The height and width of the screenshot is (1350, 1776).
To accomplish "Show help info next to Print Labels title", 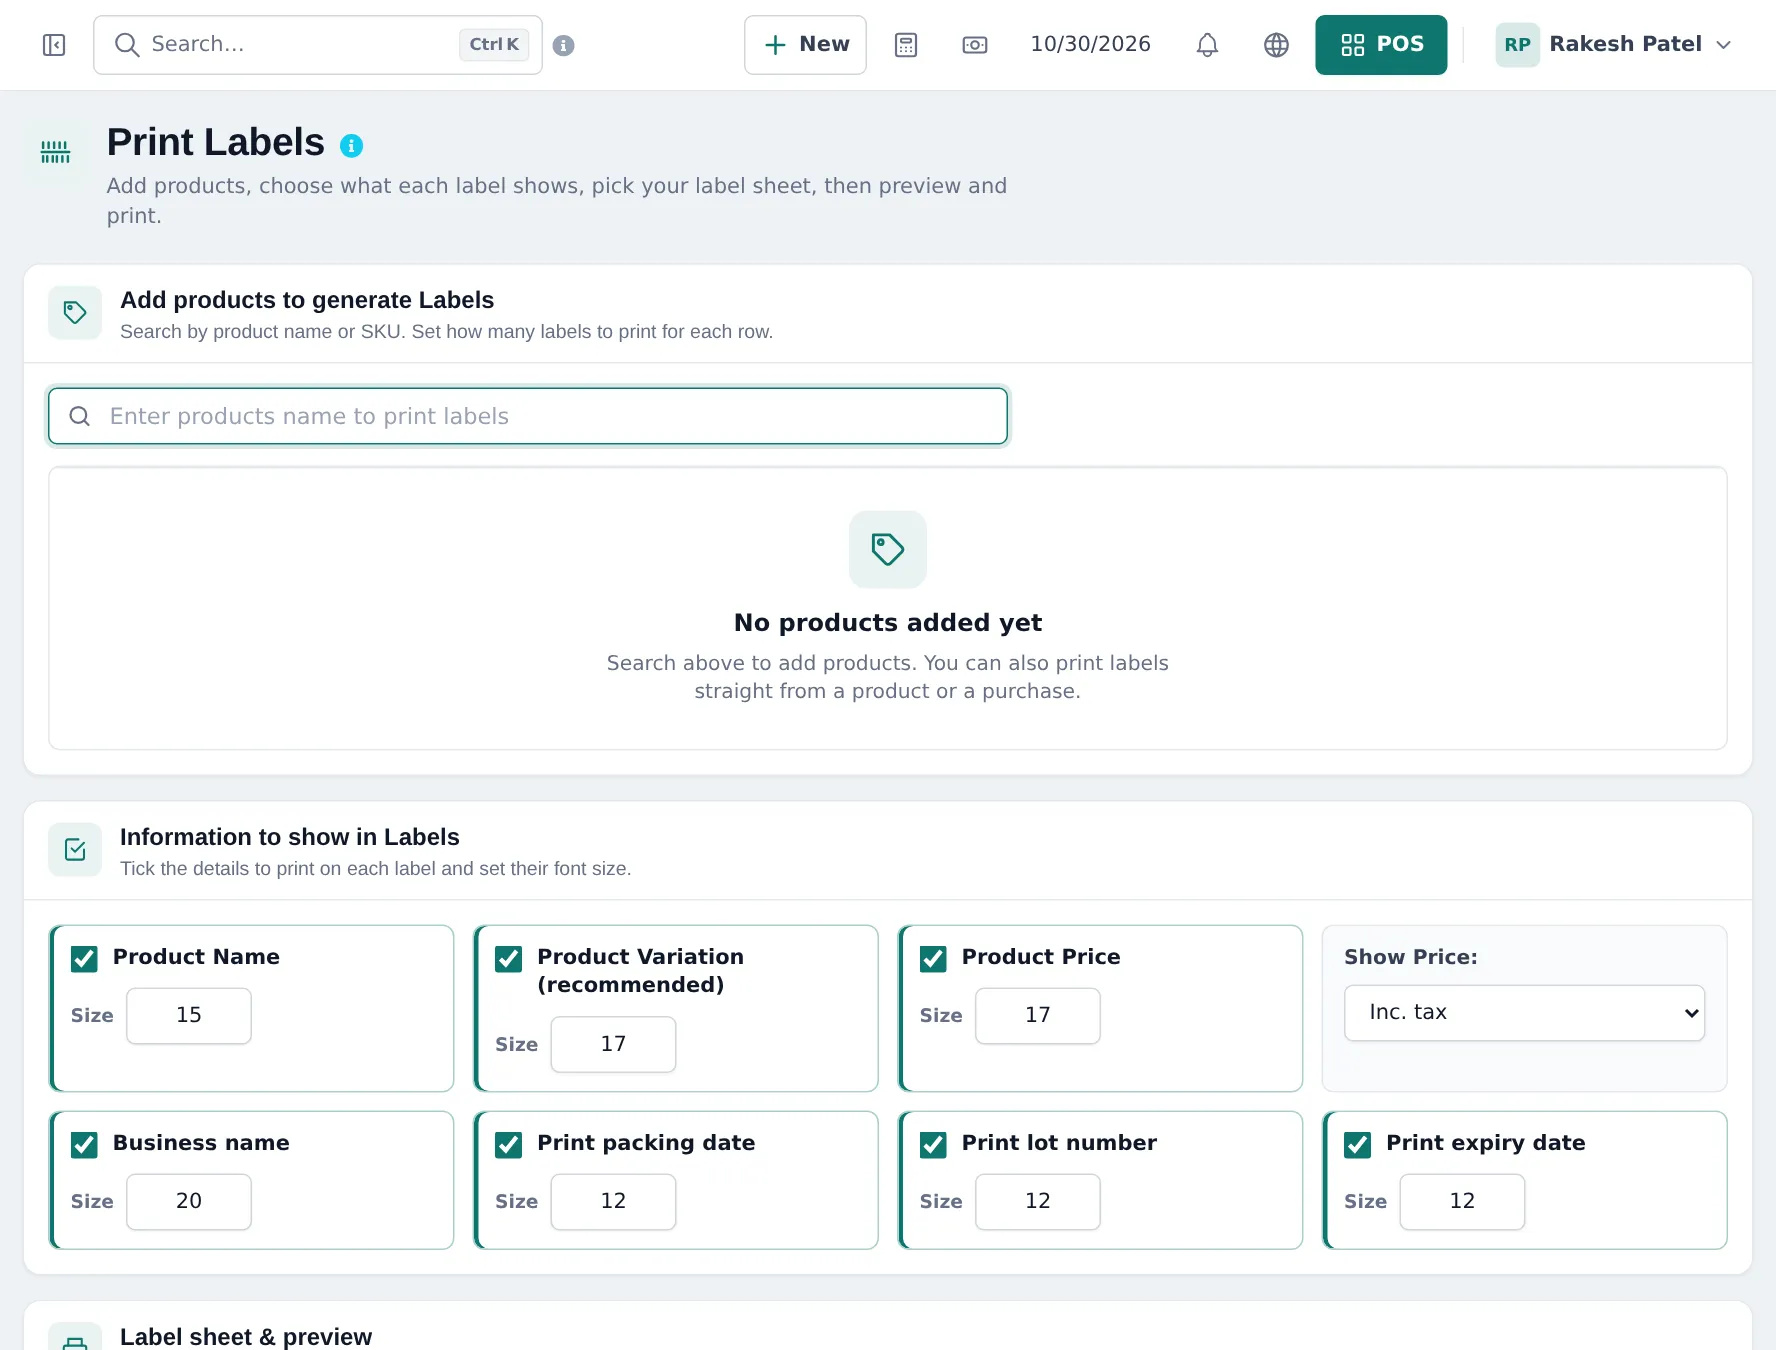I will pyautogui.click(x=351, y=146).
